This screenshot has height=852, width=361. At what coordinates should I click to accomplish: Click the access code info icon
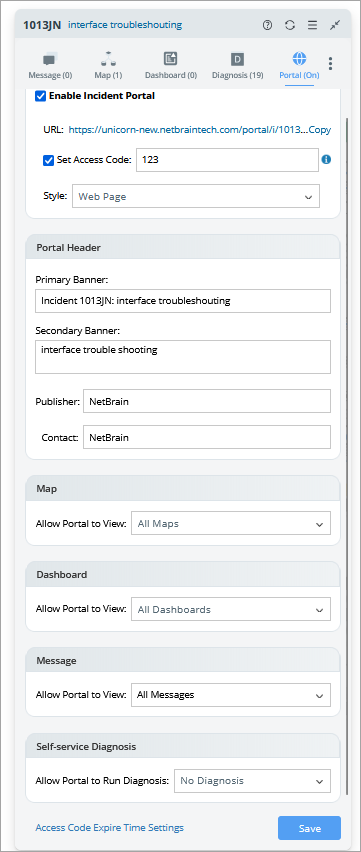click(326, 160)
